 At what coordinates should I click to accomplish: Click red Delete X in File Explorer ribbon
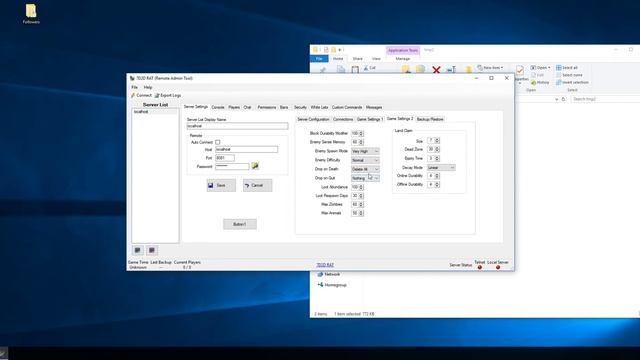click(x=436, y=70)
